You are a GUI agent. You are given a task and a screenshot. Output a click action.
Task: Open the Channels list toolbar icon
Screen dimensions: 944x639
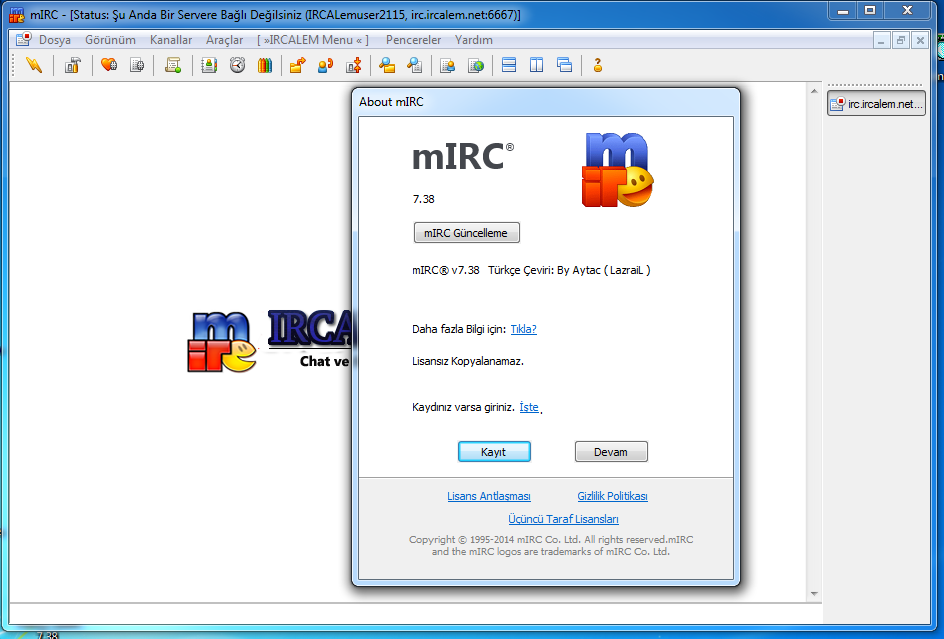[x=137, y=65]
